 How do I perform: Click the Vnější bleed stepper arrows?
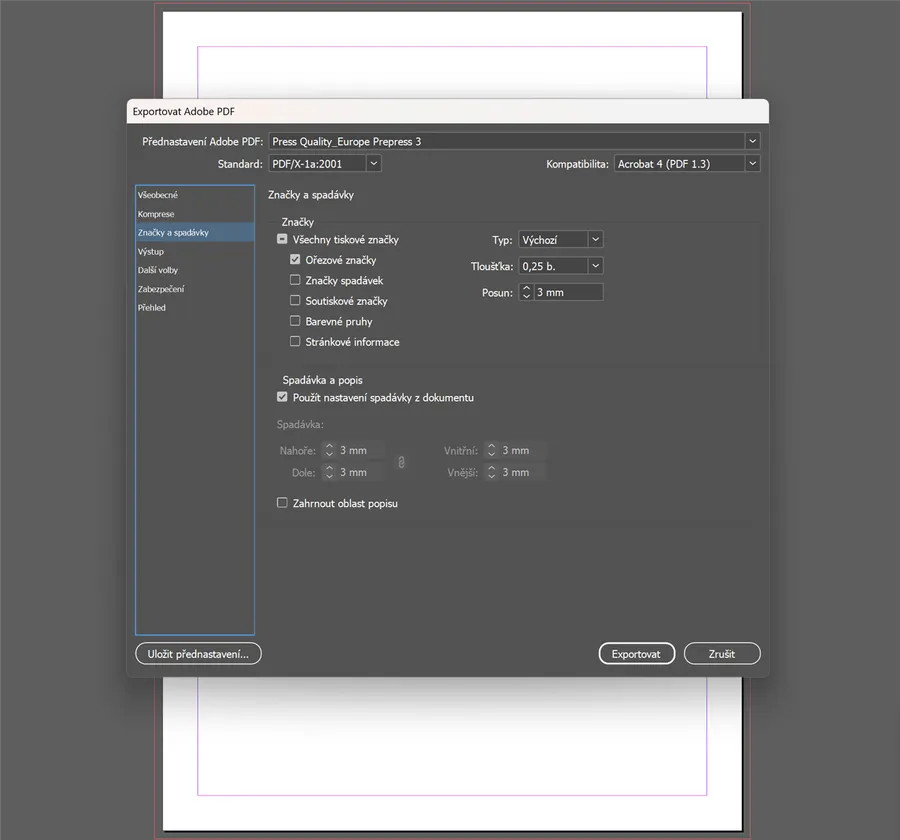pos(491,472)
